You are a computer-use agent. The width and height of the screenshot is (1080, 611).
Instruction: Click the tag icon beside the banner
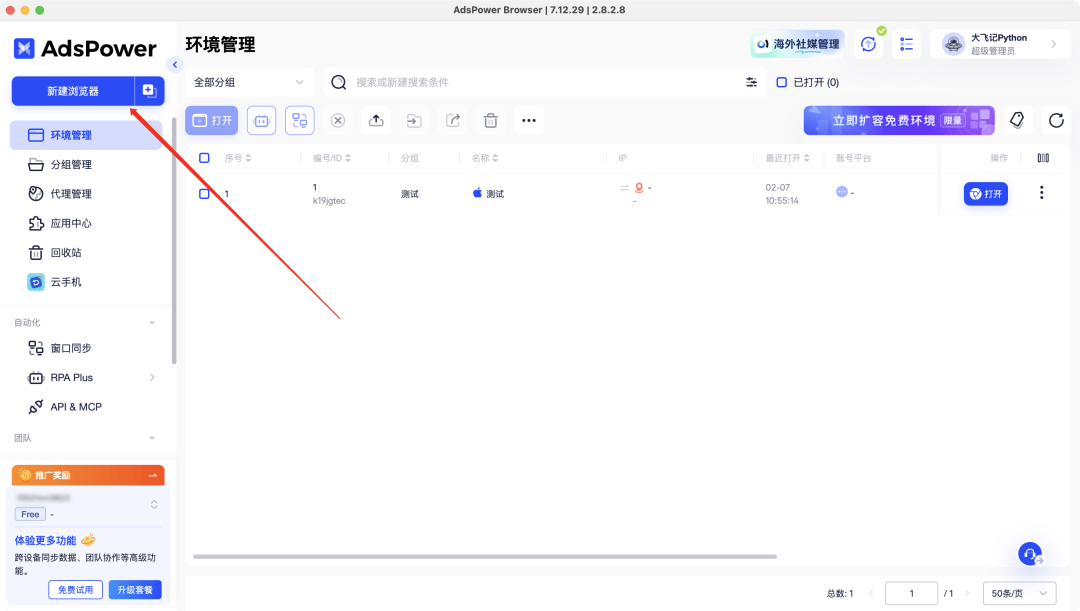1017,121
